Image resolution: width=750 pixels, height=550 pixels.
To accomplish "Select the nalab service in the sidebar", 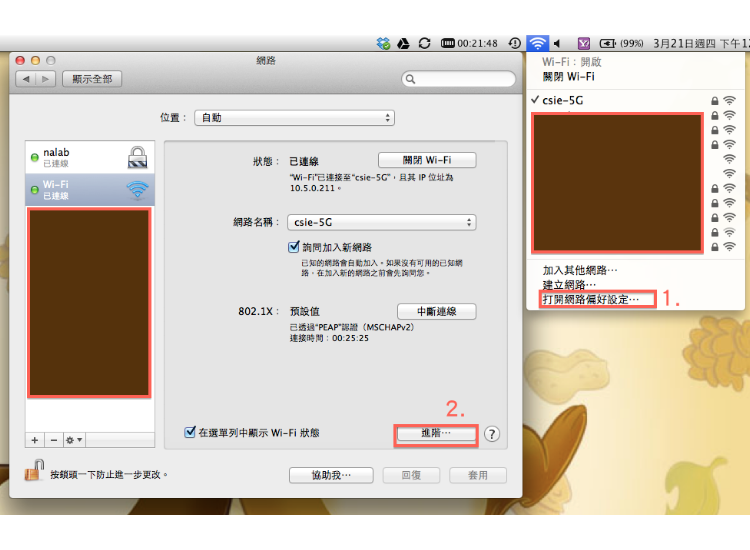I will coord(90,157).
